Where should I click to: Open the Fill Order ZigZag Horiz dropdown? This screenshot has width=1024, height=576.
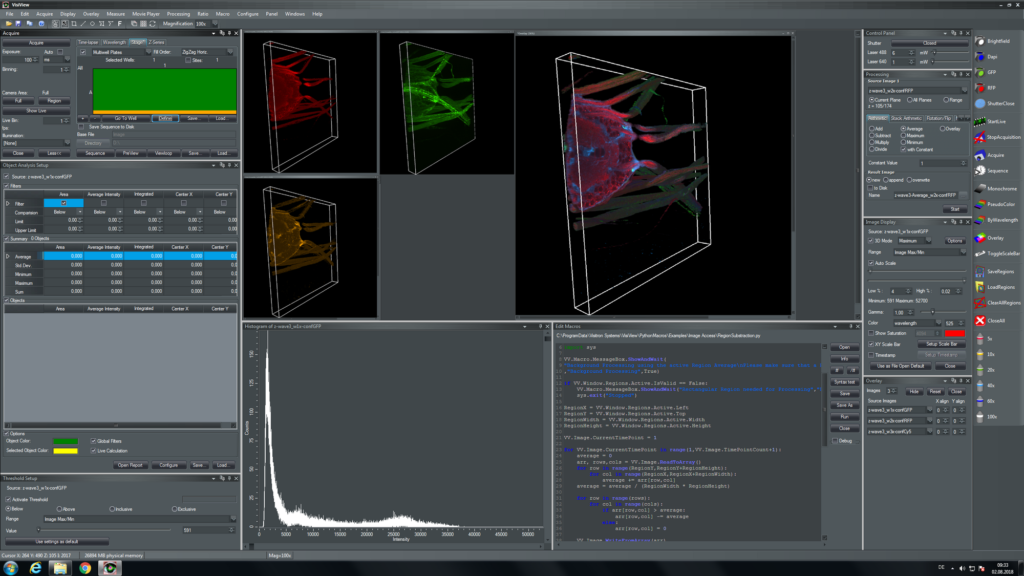tap(229, 52)
